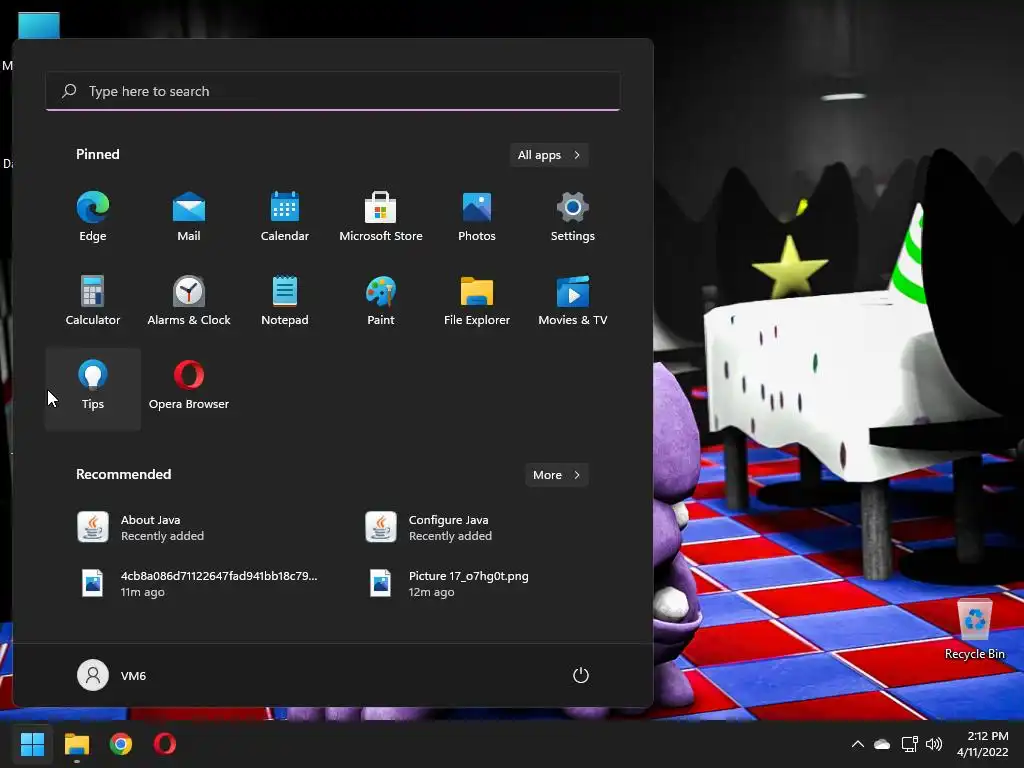Open File Explorer from the taskbar
The image size is (1024, 768).
[x=77, y=744]
